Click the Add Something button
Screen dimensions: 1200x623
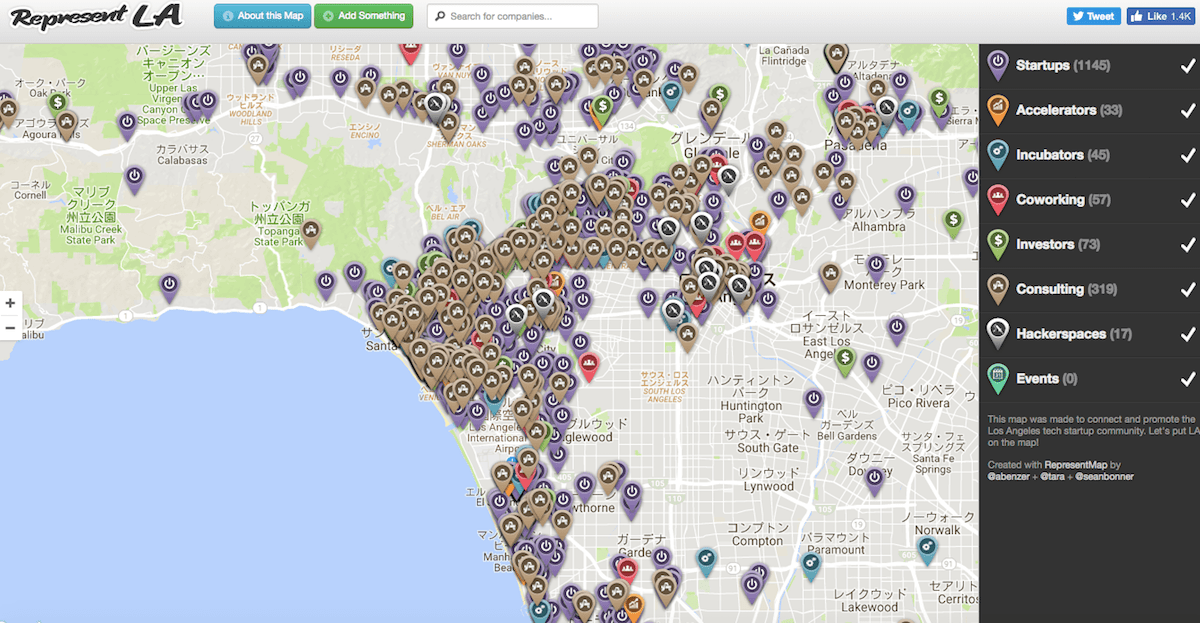pyautogui.click(x=363, y=16)
